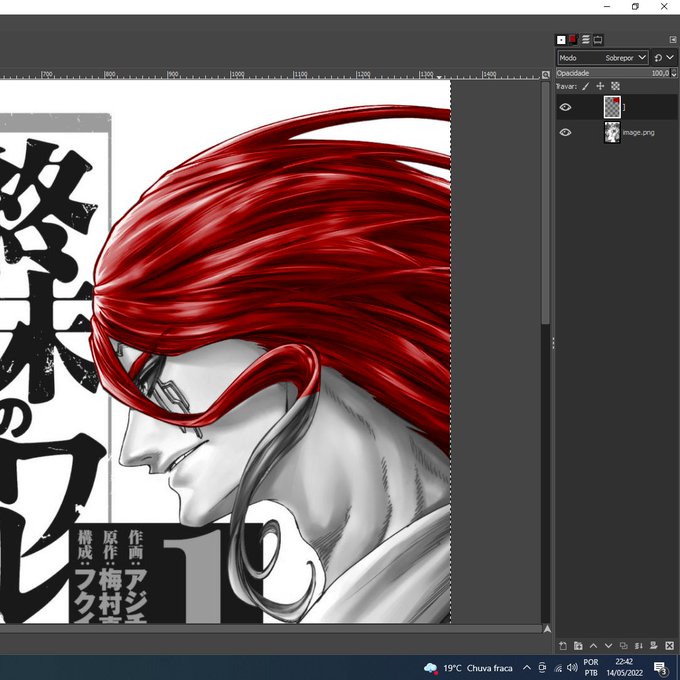Show hidden system tray icons
This screenshot has height=680, width=680.
(526, 667)
